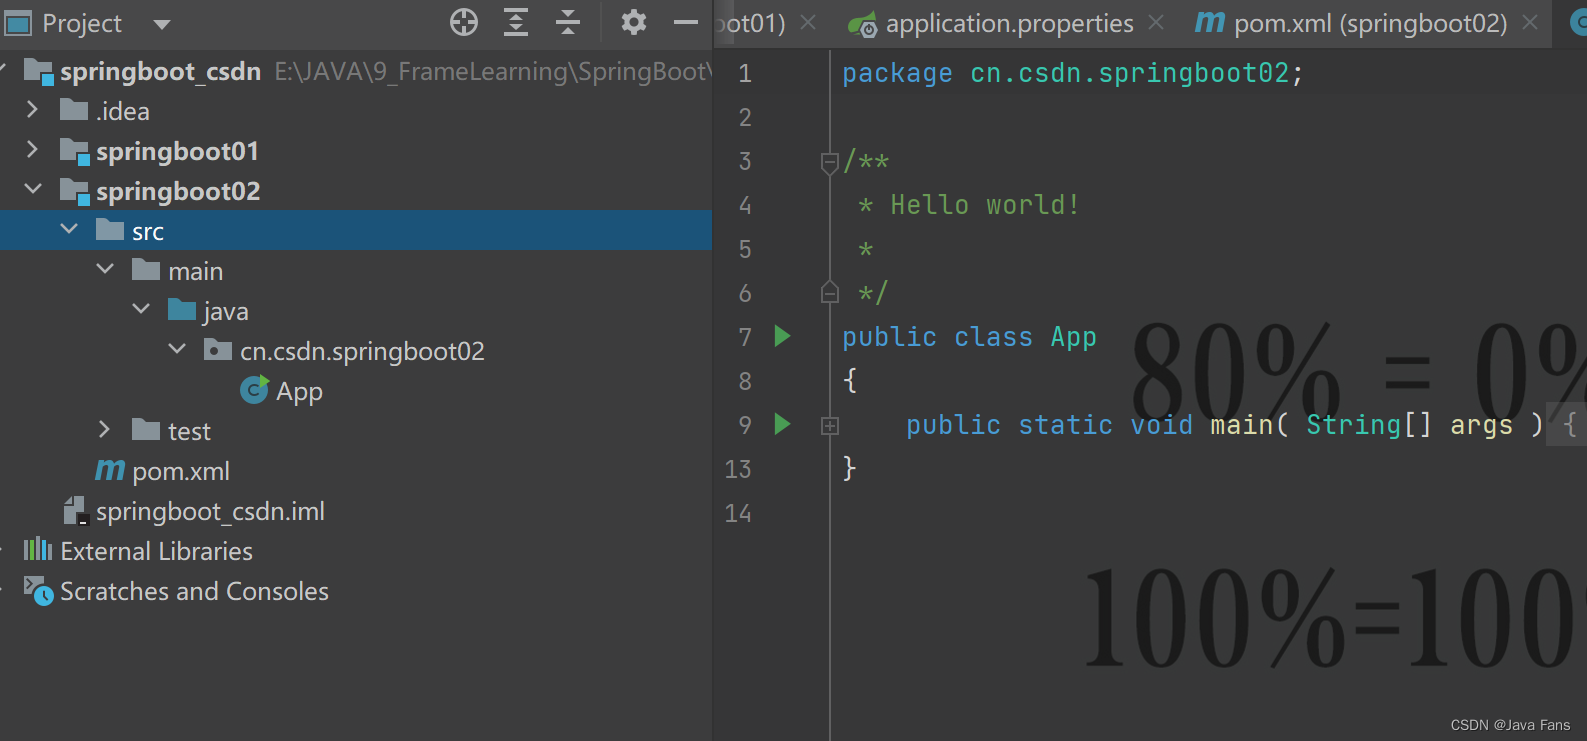Collapse the Javadoc comment fold marker at its /** line

pyautogui.click(x=829, y=163)
